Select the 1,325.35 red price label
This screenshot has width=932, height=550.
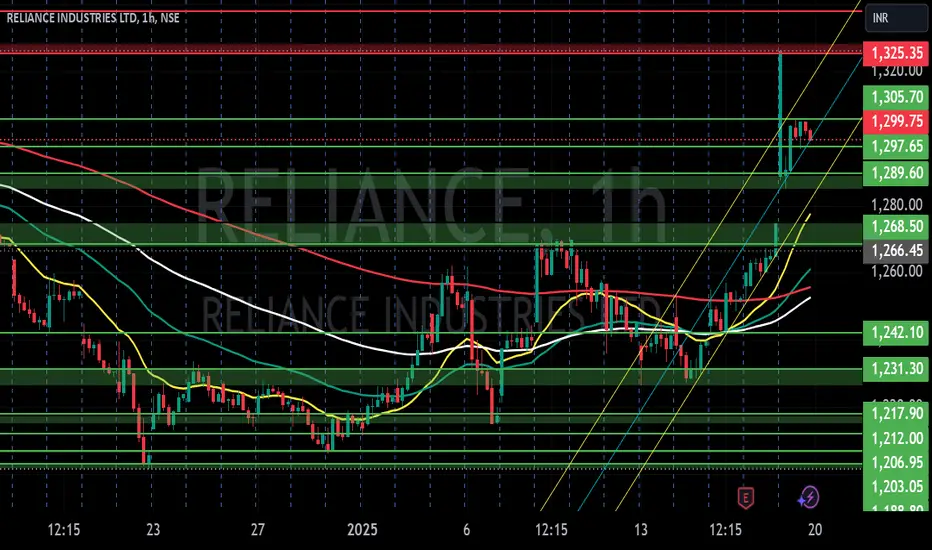coord(896,53)
